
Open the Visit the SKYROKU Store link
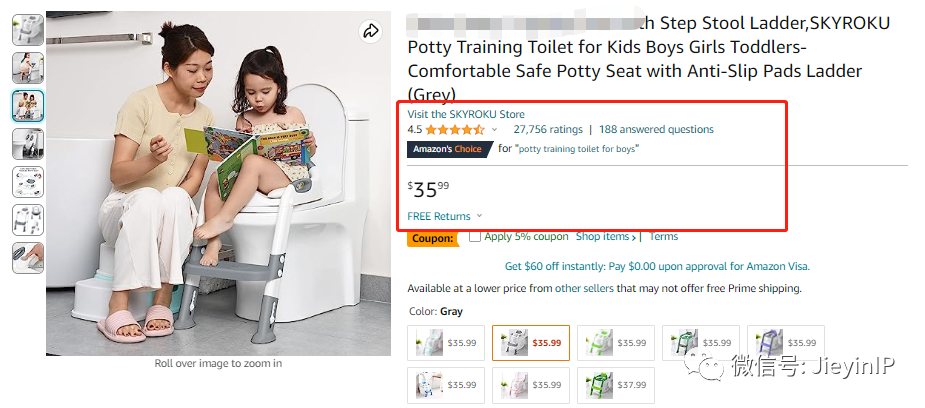(x=465, y=114)
